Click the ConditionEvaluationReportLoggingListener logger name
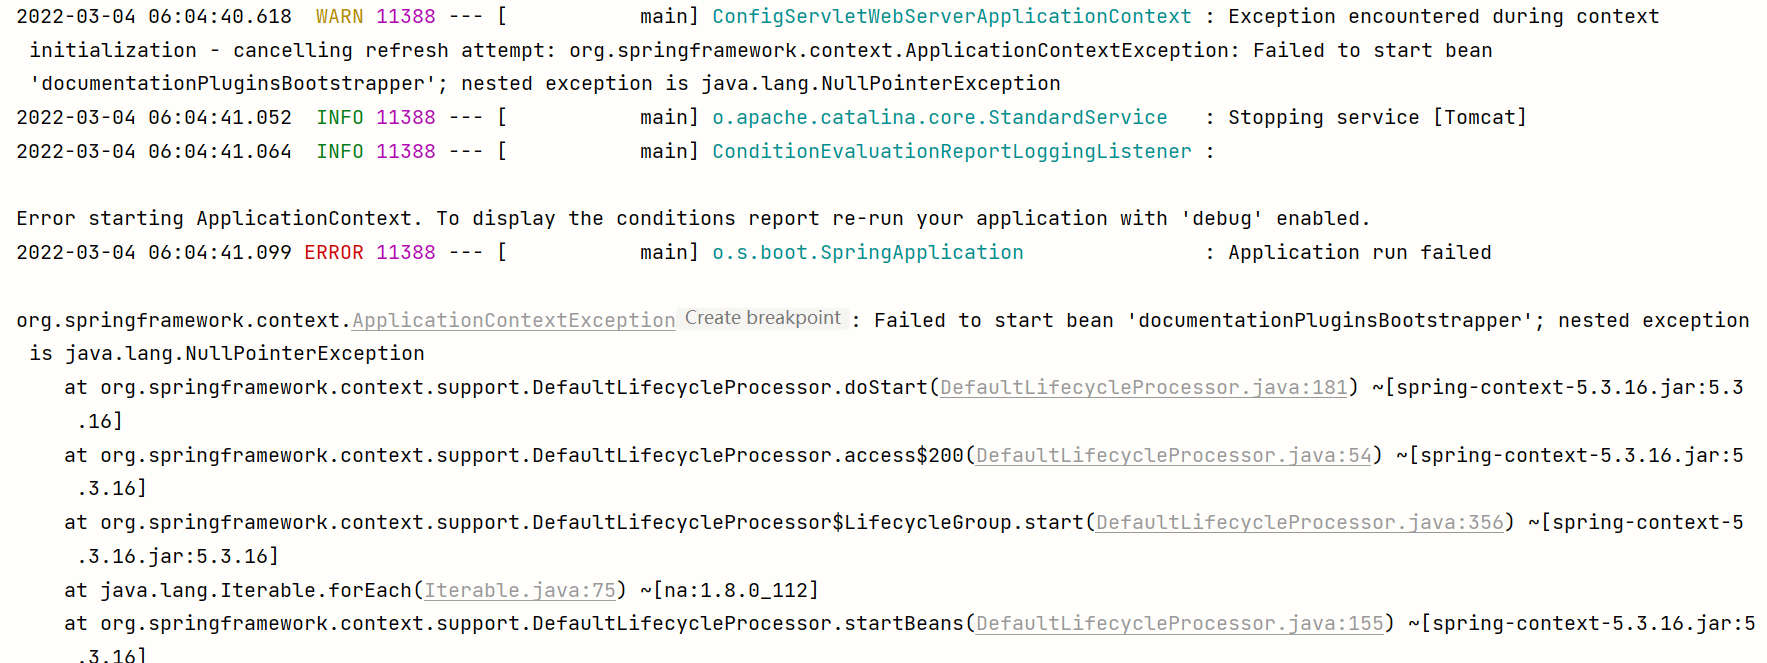Viewport: 1767px width, 663px height. 951,151
